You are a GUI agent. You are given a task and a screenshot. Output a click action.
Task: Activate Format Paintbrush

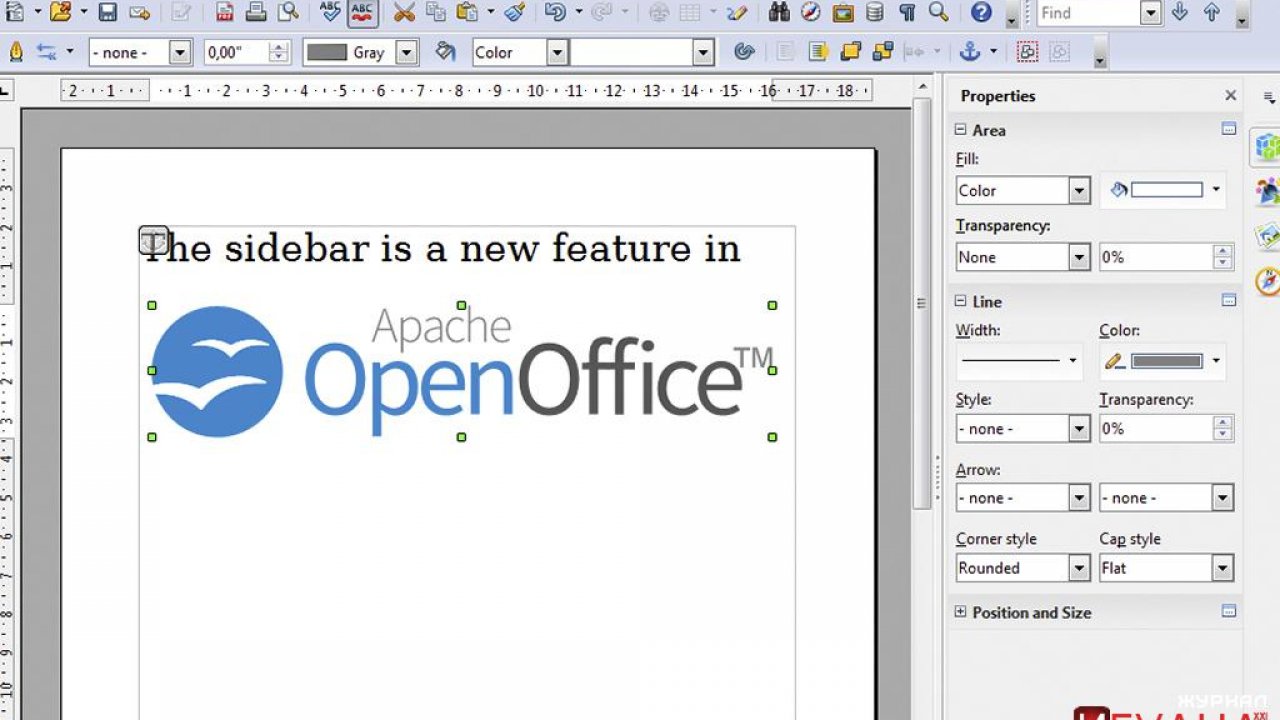(514, 12)
